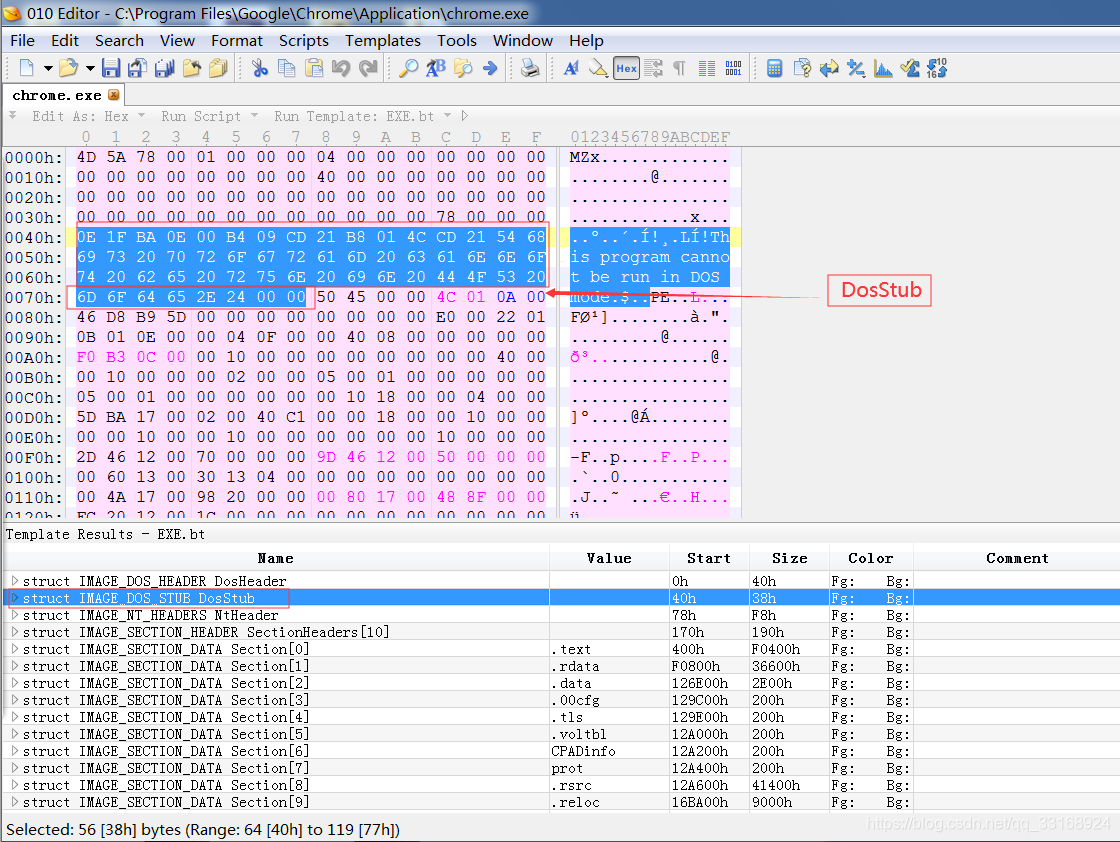
Task: Click the Color cell of Section[9] row
Action: [871, 802]
